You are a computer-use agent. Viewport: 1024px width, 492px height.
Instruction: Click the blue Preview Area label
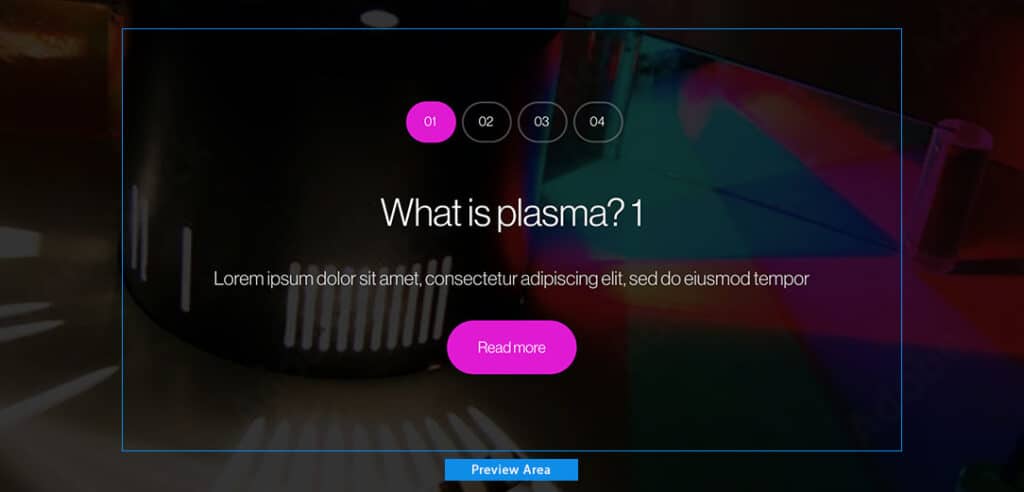click(x=511, y=470)
